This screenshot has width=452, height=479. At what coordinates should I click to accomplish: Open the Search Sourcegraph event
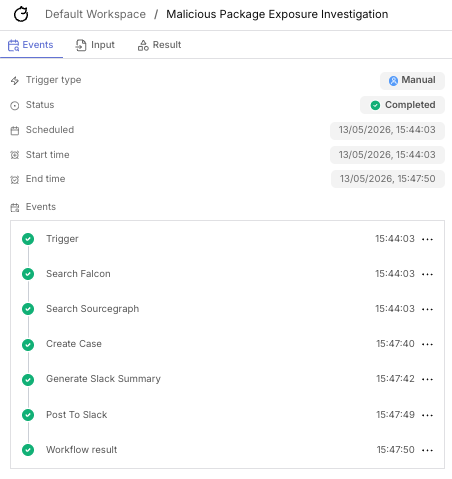pyautogui.click(x=227, y=309)
